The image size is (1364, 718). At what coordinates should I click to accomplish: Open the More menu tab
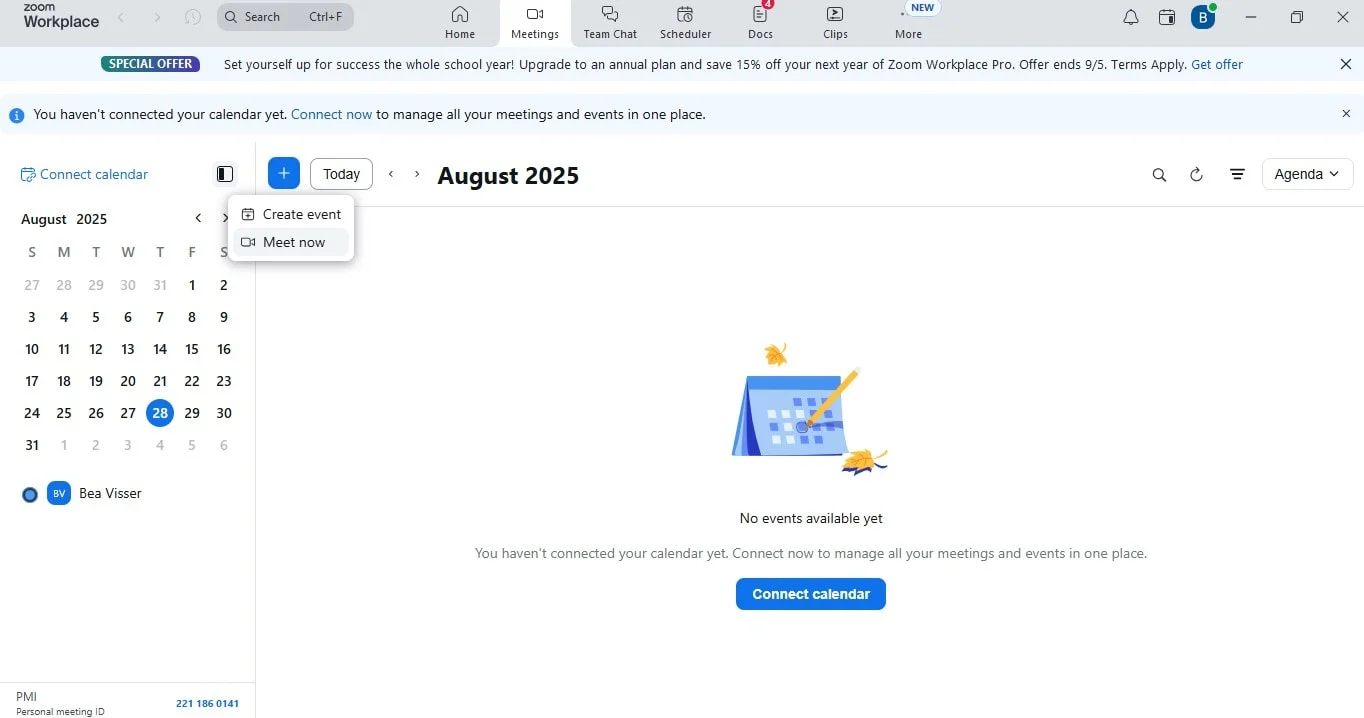pyautogui.click(x=908, y=23)
